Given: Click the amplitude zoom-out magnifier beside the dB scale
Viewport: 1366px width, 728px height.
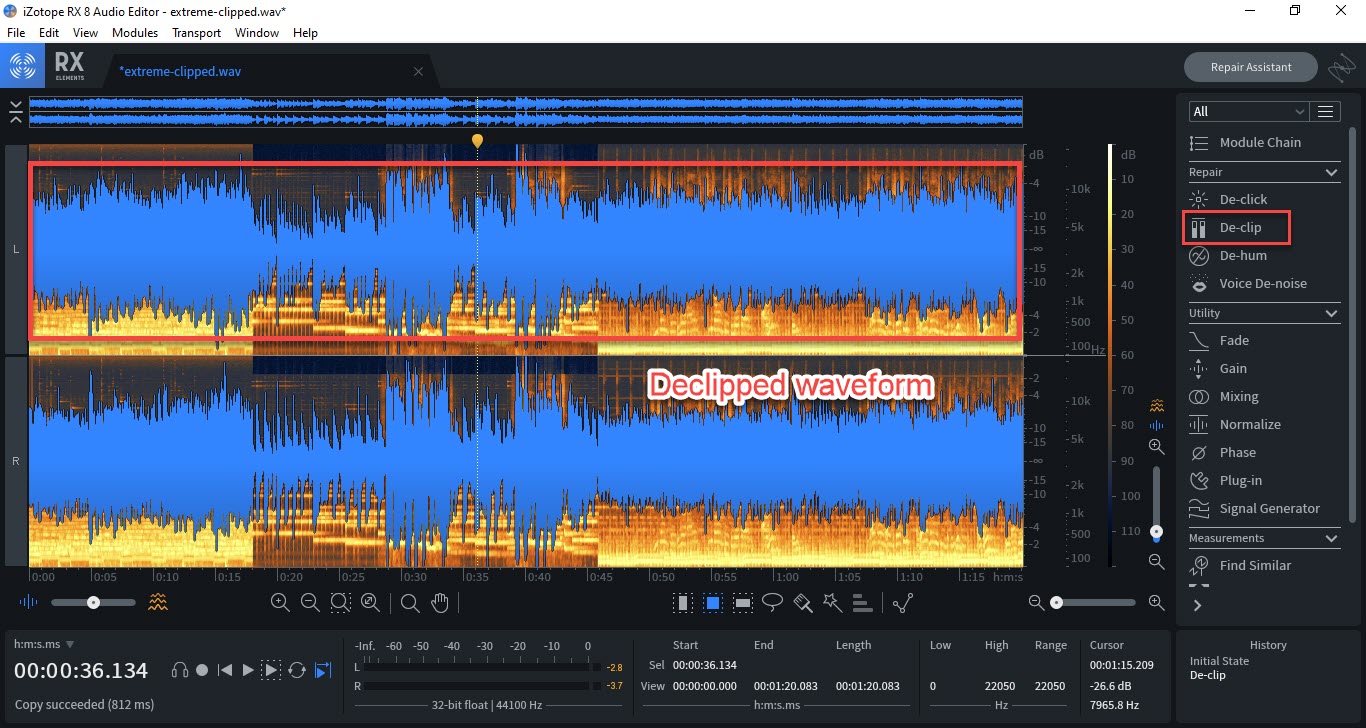Looking at the screenshot, I should click(x=1156, y=562).
